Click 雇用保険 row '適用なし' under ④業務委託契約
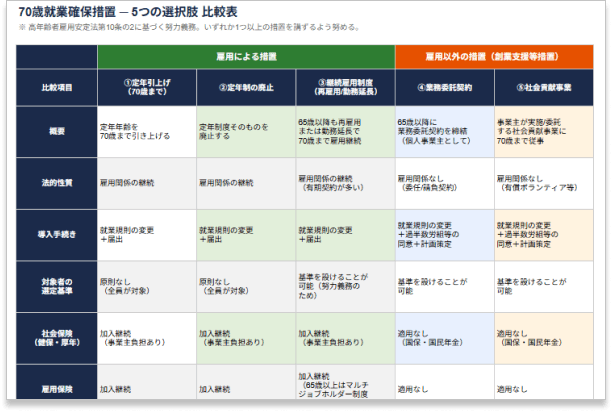The image size is (612, 412). tap(445, 382)
